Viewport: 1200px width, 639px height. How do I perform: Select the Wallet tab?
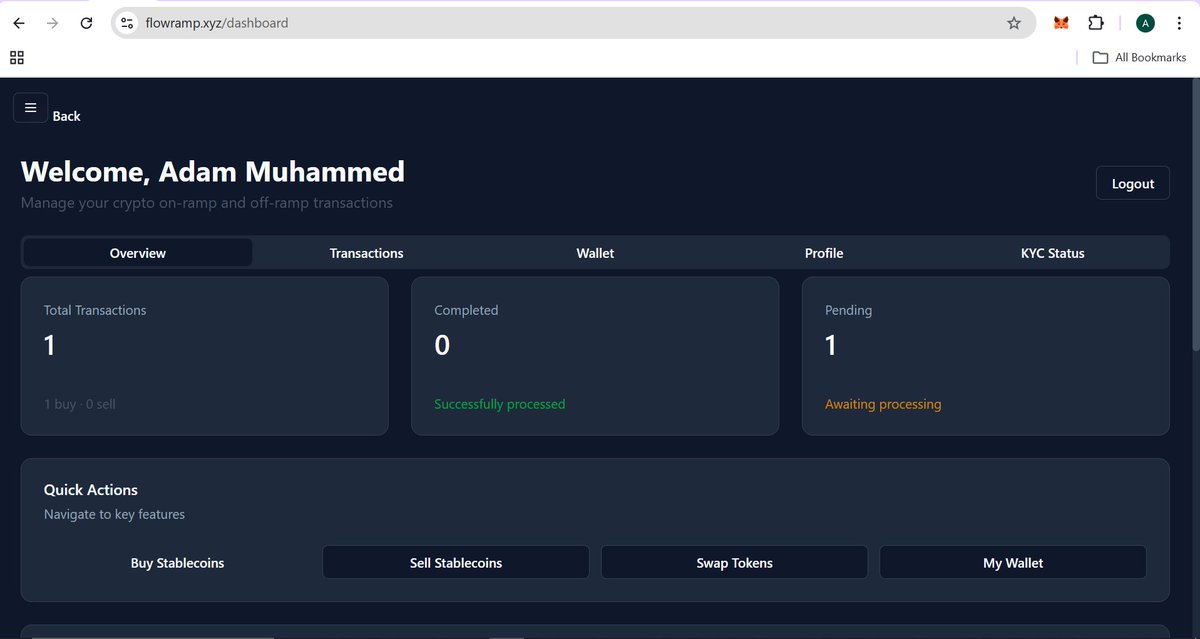[595, 253]
